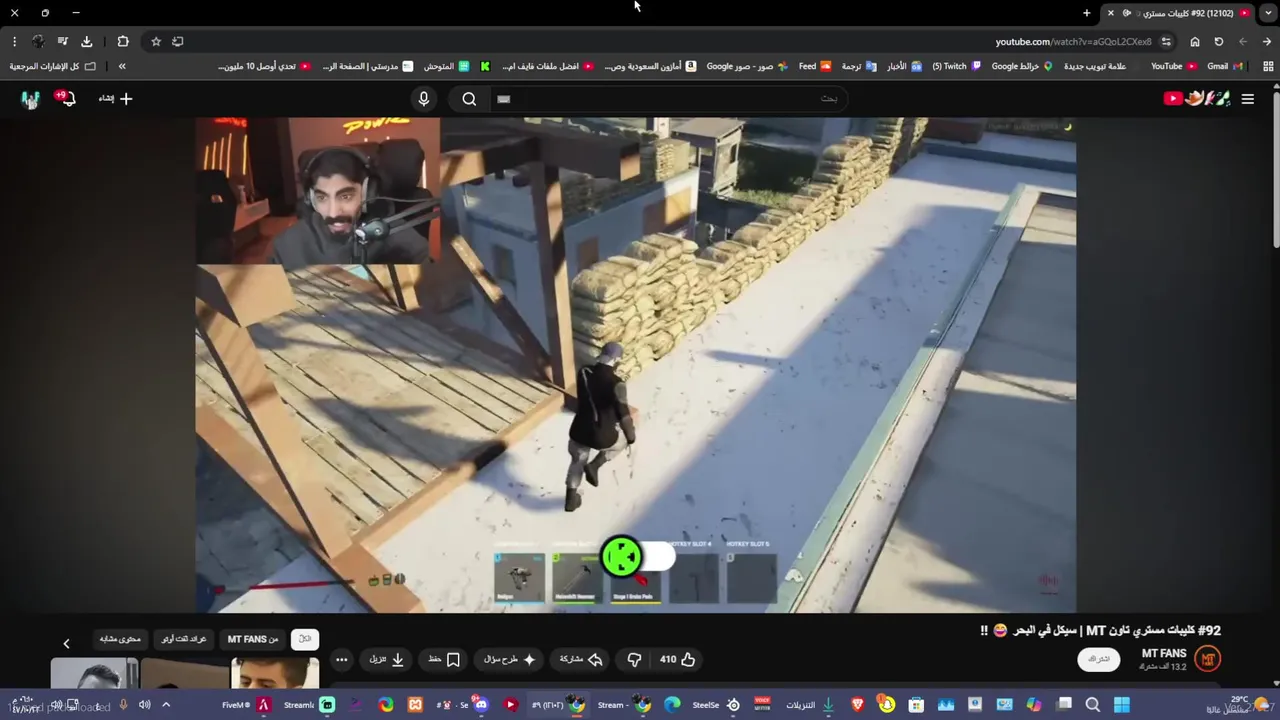Open the first recommended video thumbnail
The width and height of the screenshot is (1280, 720).
[x=275, y=674]
